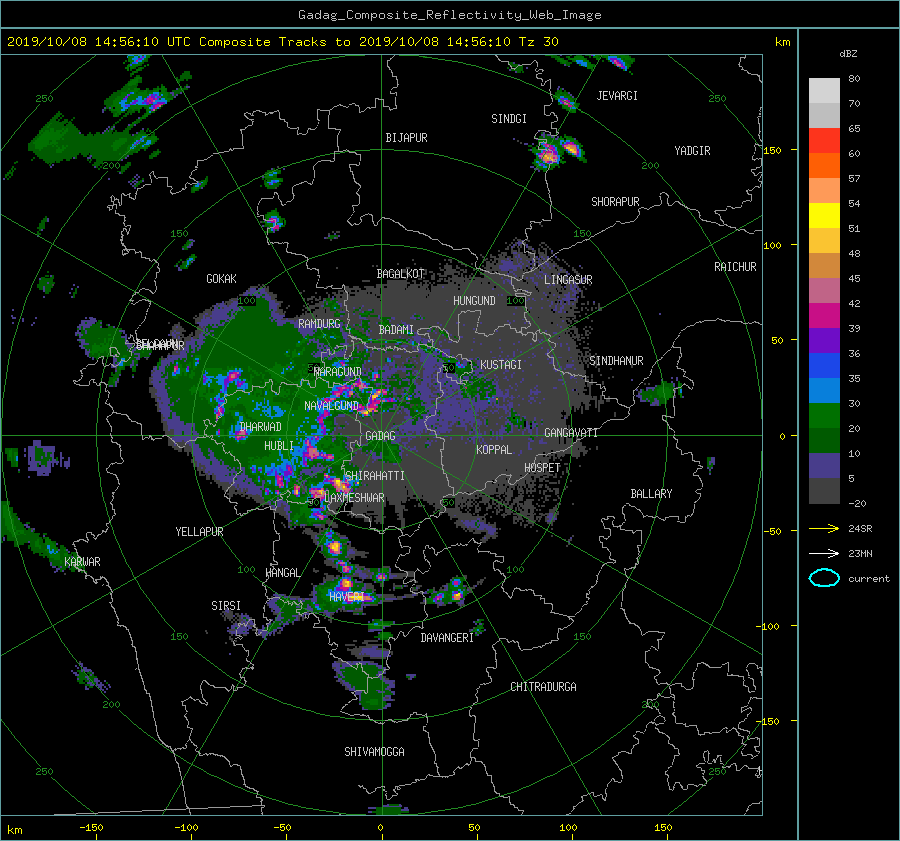Click the HUBLI city label

[279, 446]
